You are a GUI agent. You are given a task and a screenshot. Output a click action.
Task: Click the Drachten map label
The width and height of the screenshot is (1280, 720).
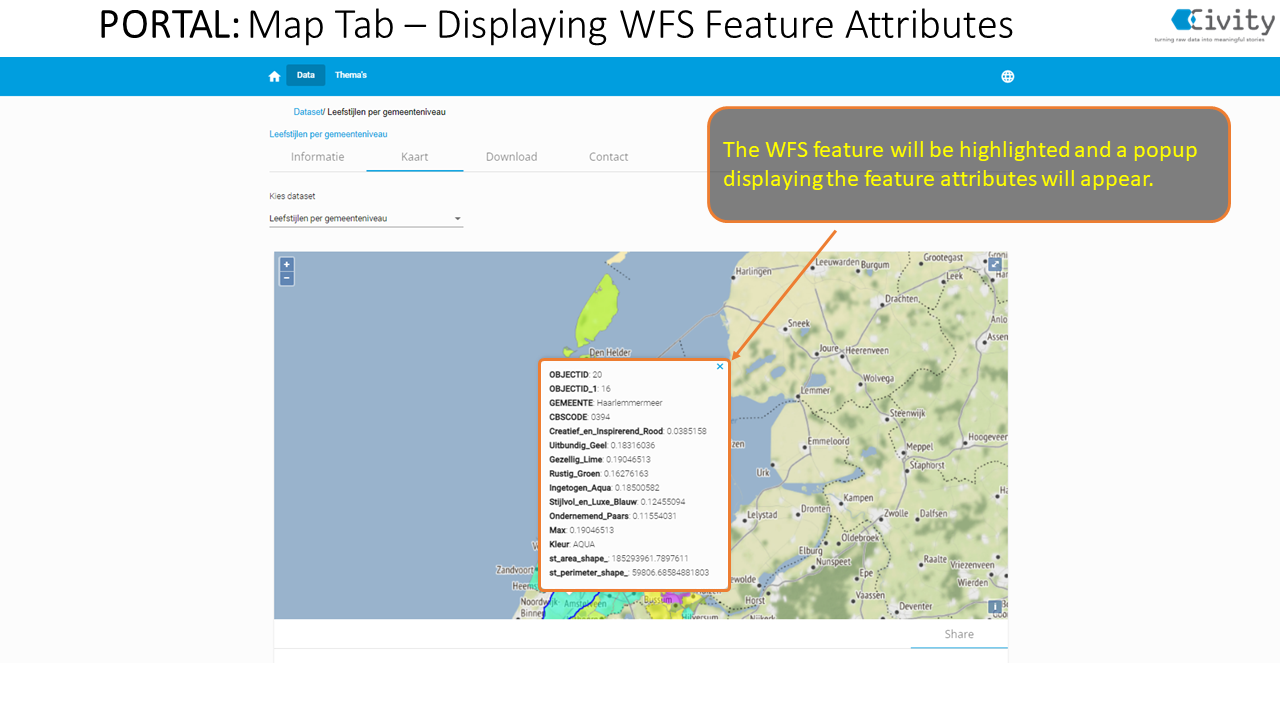tap(901, 299)
